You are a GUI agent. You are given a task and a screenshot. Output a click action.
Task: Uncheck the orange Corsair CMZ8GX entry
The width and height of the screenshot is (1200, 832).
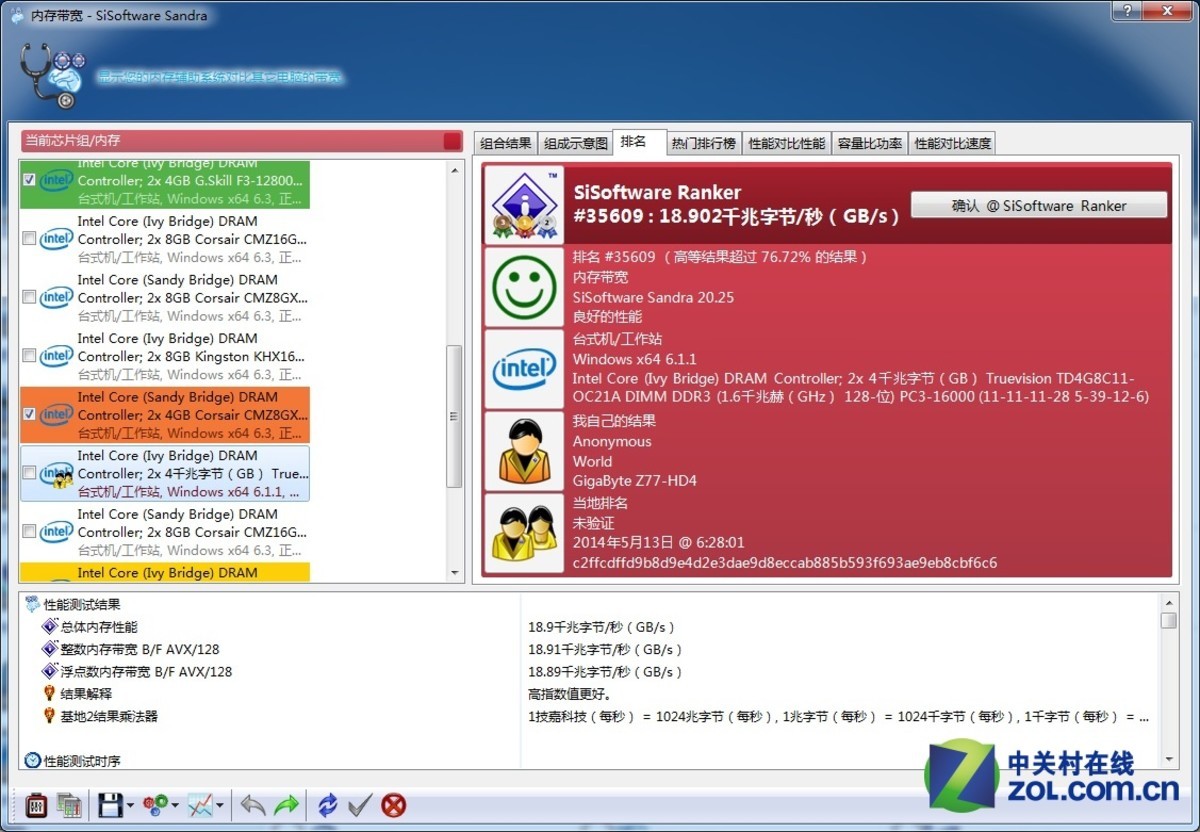pyautogui.click(x=29, y=414)
